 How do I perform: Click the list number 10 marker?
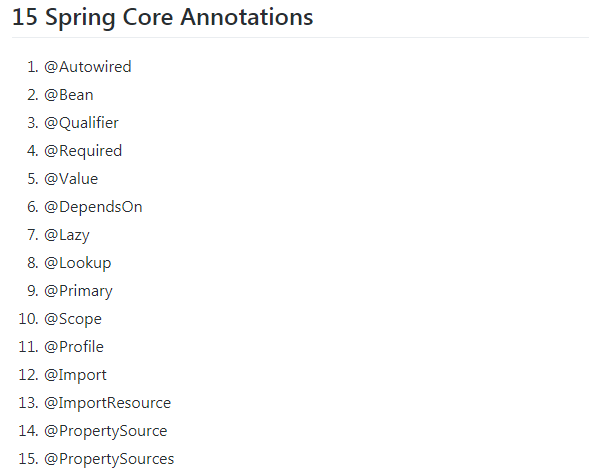[x=29, y=319]
